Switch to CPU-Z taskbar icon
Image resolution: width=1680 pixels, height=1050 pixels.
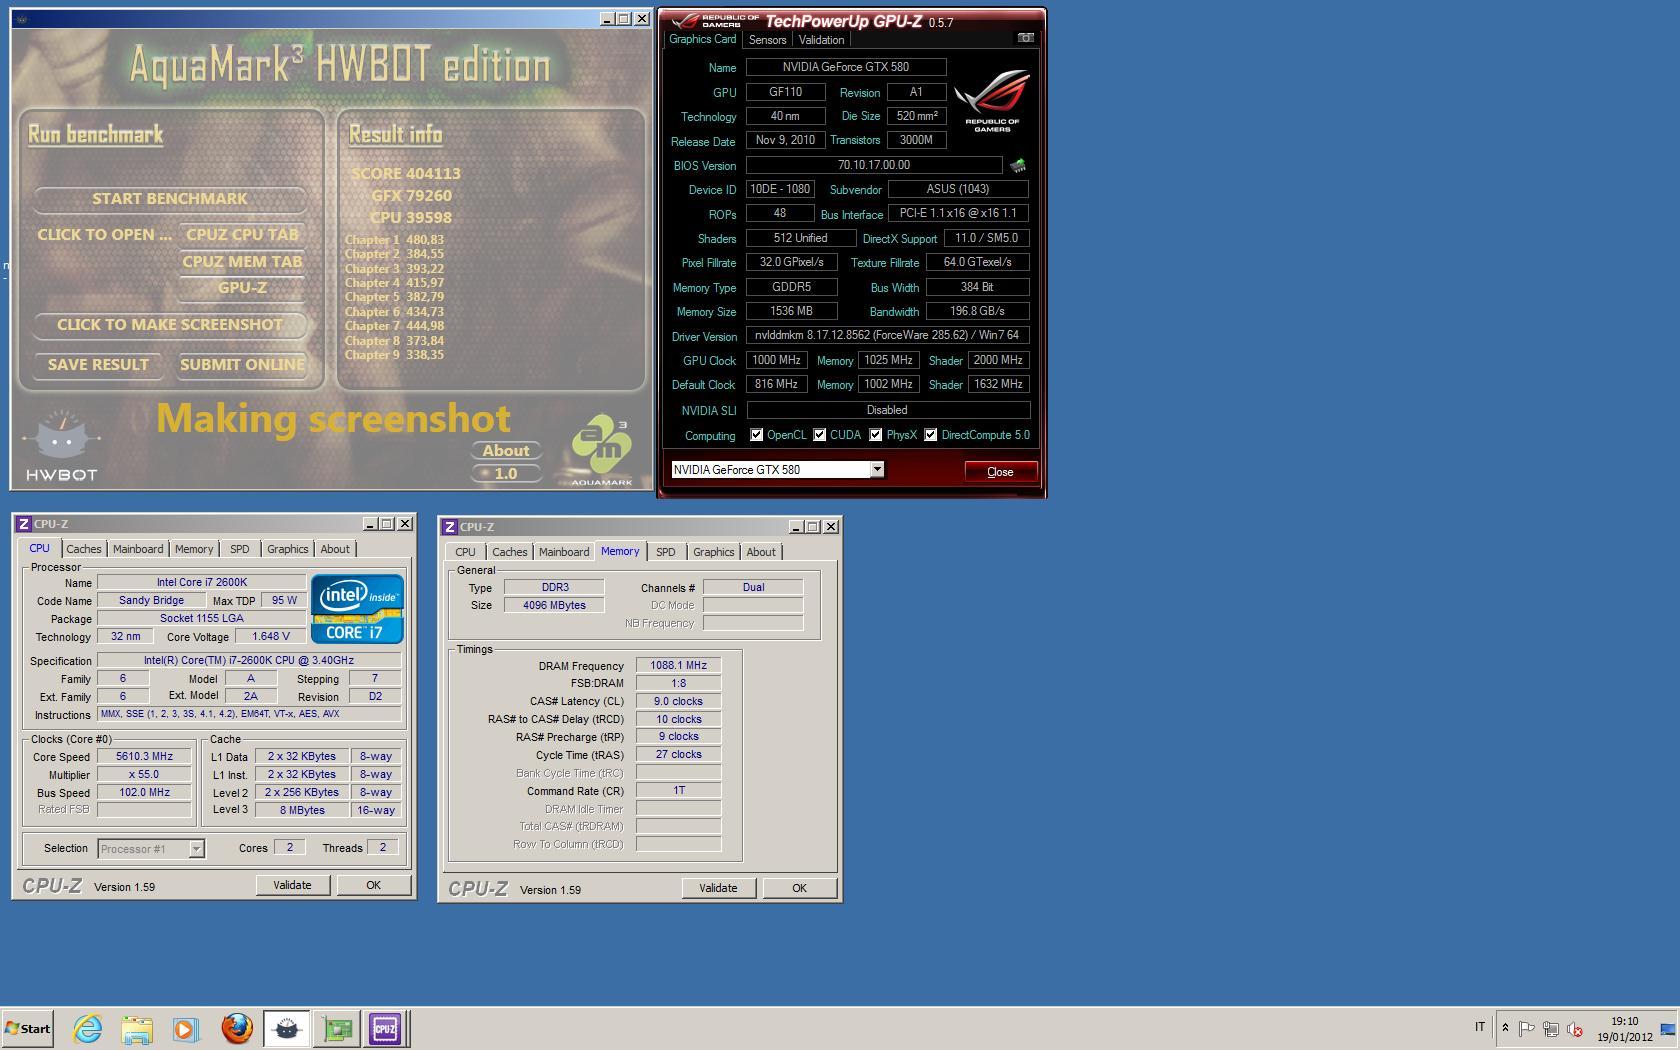[385, 1028]
